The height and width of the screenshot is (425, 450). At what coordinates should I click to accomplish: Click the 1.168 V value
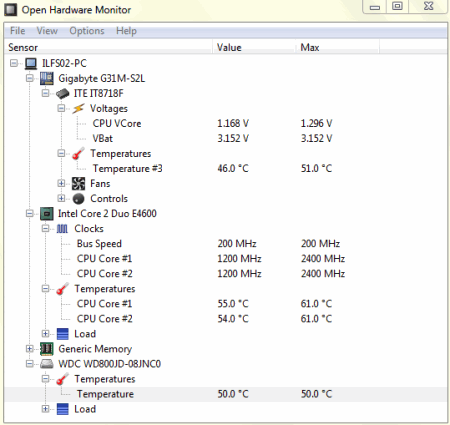point(233,123)
